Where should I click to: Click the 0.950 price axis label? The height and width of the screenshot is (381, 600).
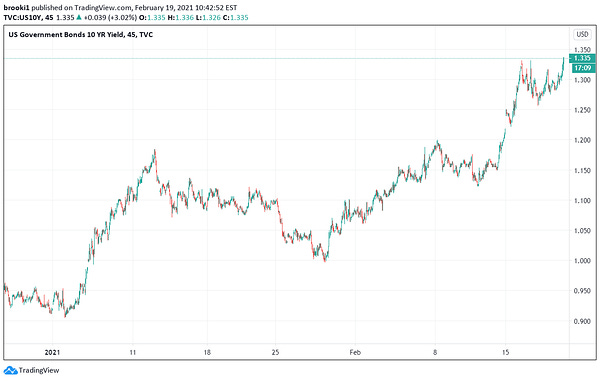pos(582,291)
